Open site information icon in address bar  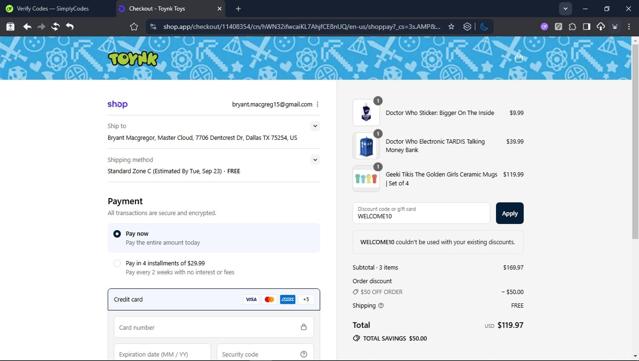click(x=153, y=26)
